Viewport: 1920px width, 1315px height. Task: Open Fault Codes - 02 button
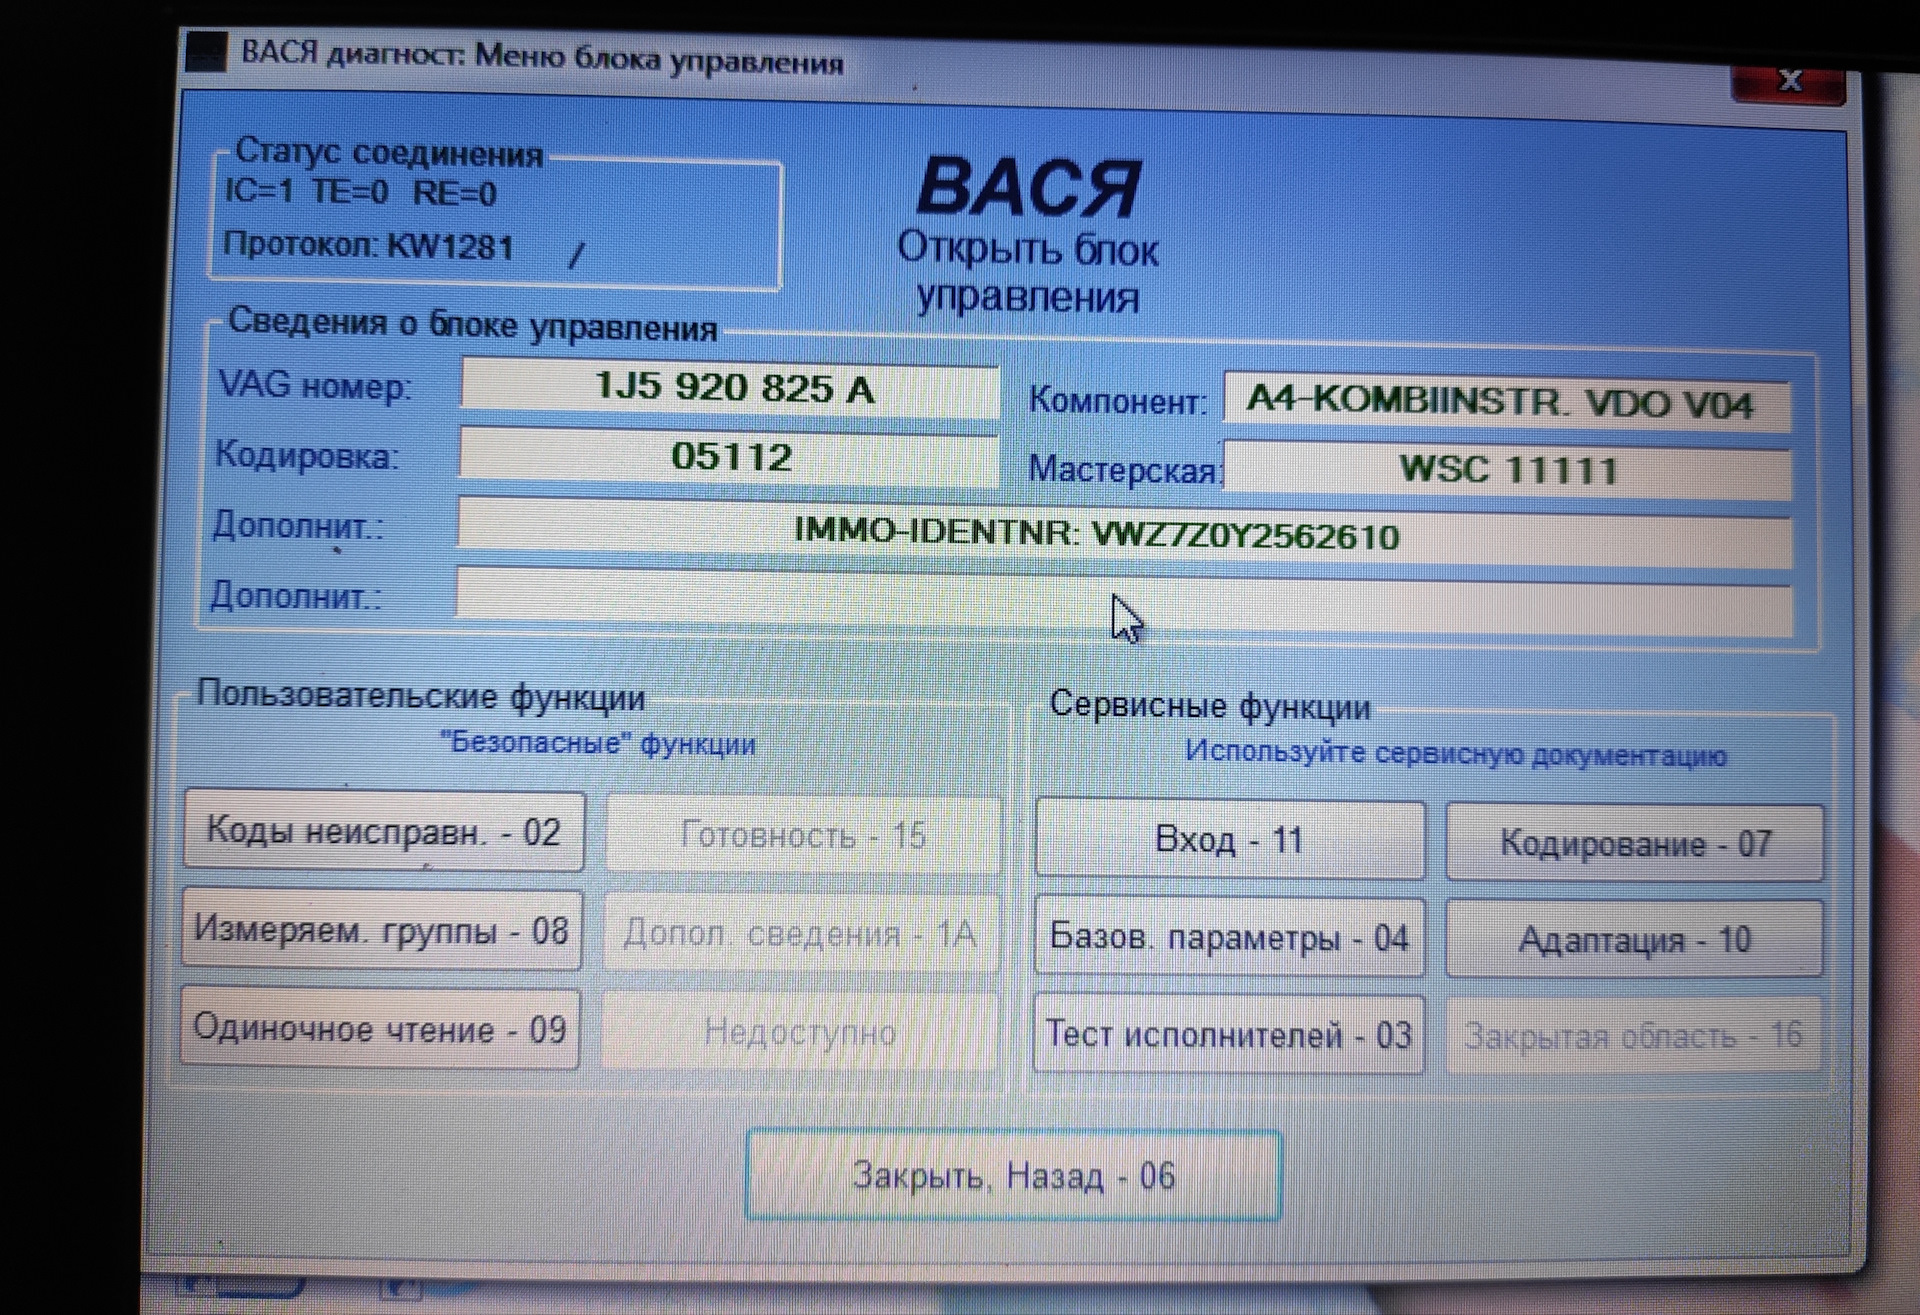click(383, 832)
